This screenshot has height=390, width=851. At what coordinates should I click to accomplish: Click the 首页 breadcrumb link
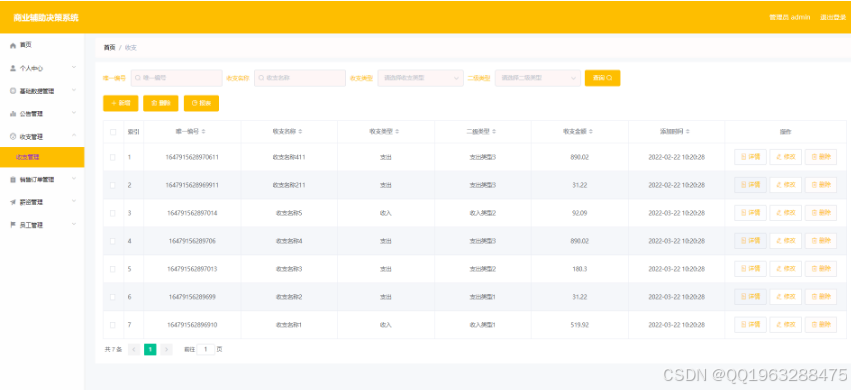point(110,48)
